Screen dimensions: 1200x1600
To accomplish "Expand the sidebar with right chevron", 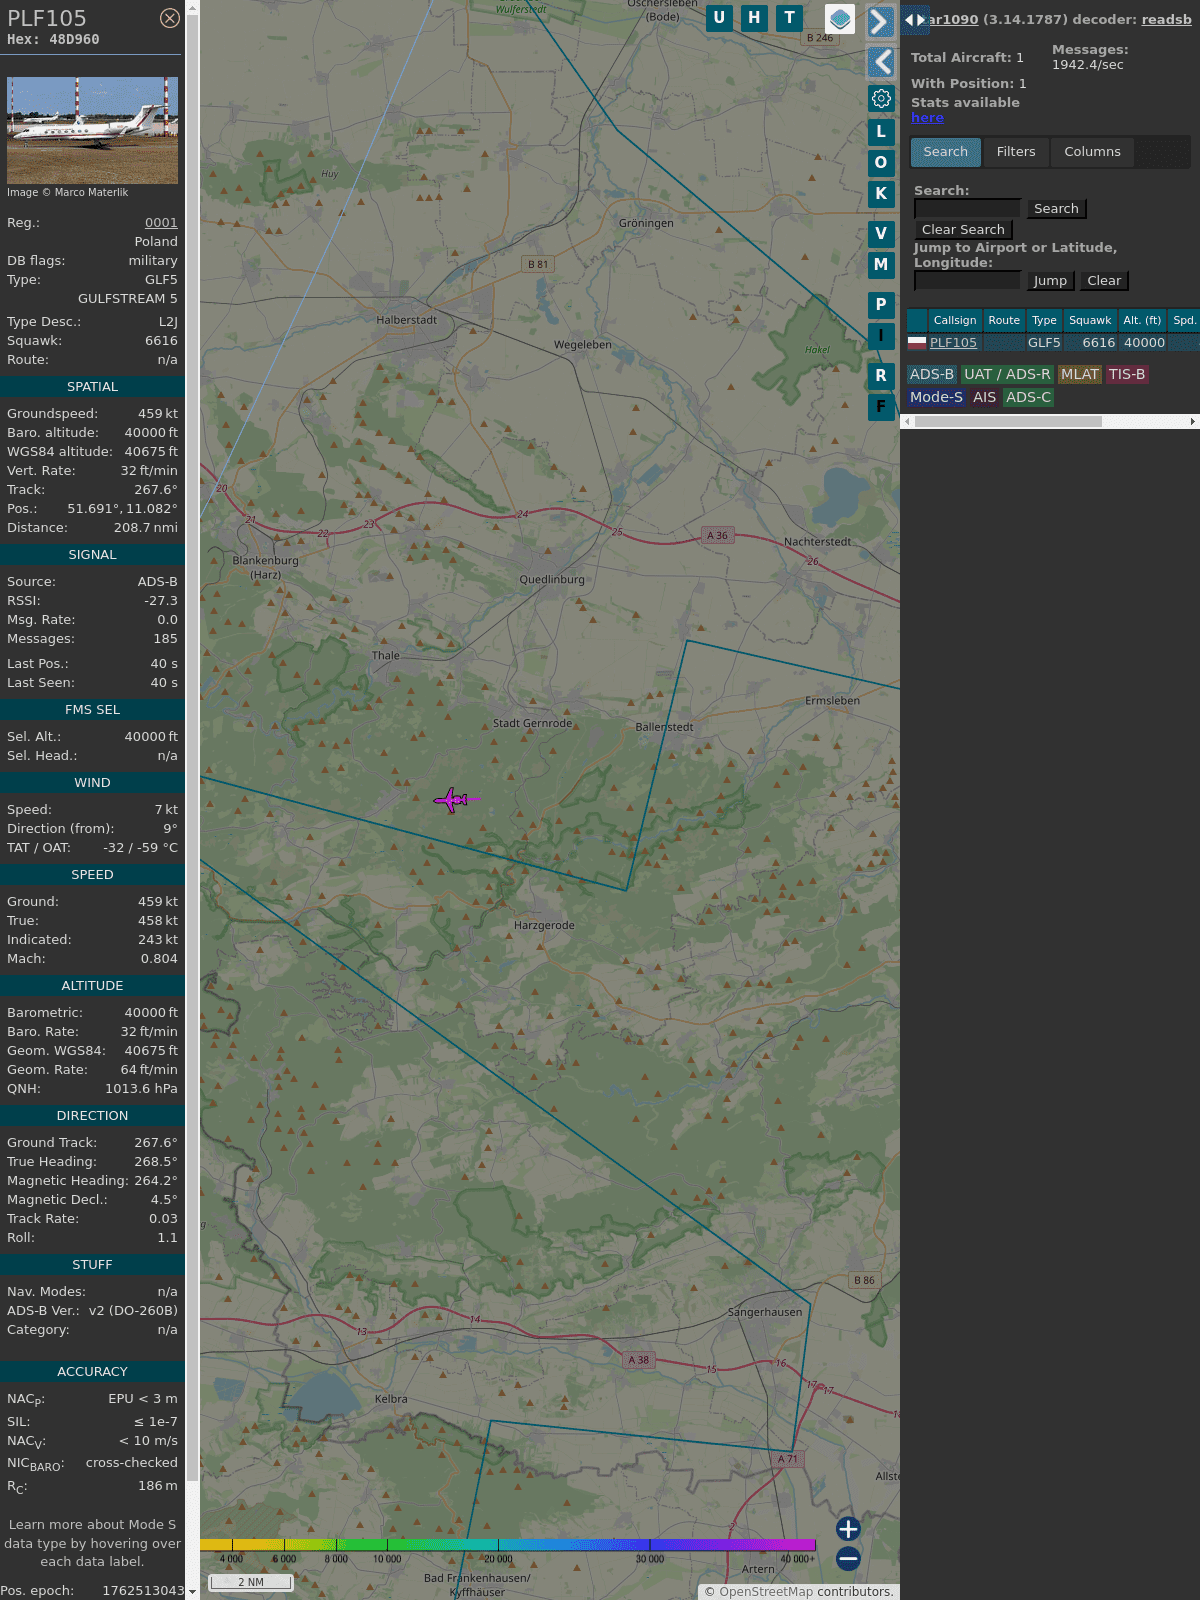I will [x=880, y=21].
